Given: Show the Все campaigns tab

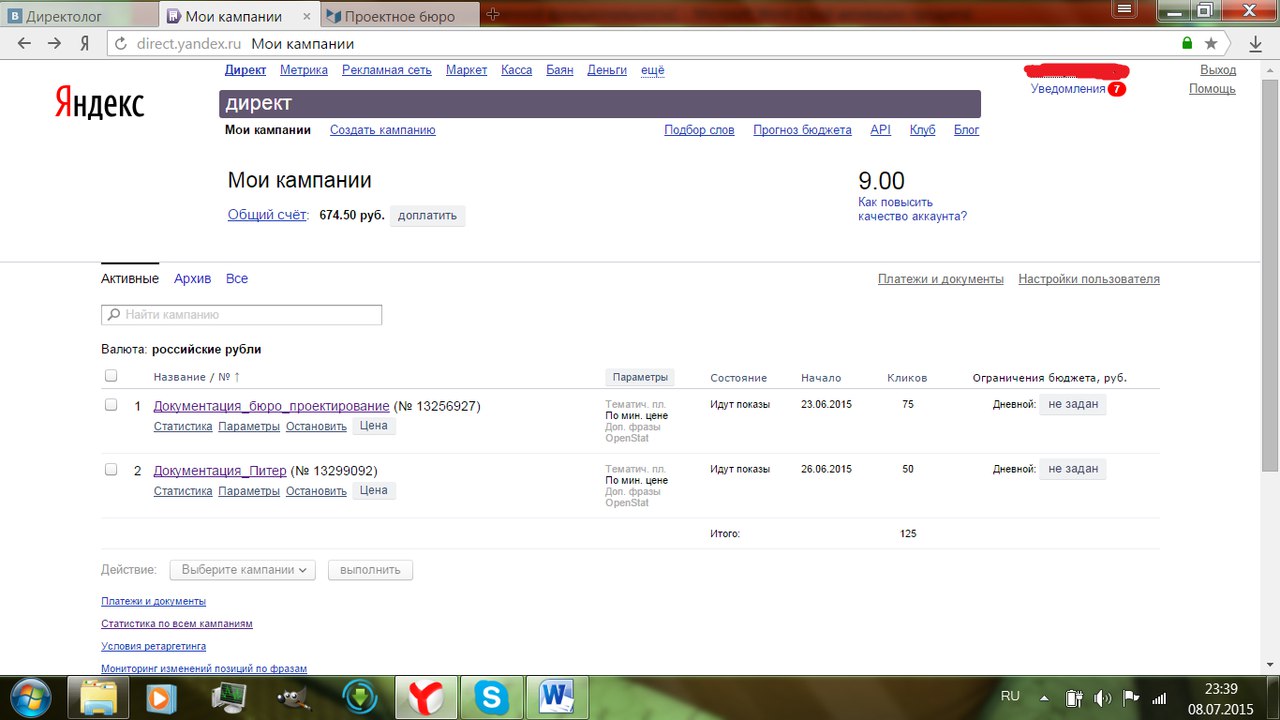Looking at the screenshot, I should pyautogui.click(x=237, y=279).
